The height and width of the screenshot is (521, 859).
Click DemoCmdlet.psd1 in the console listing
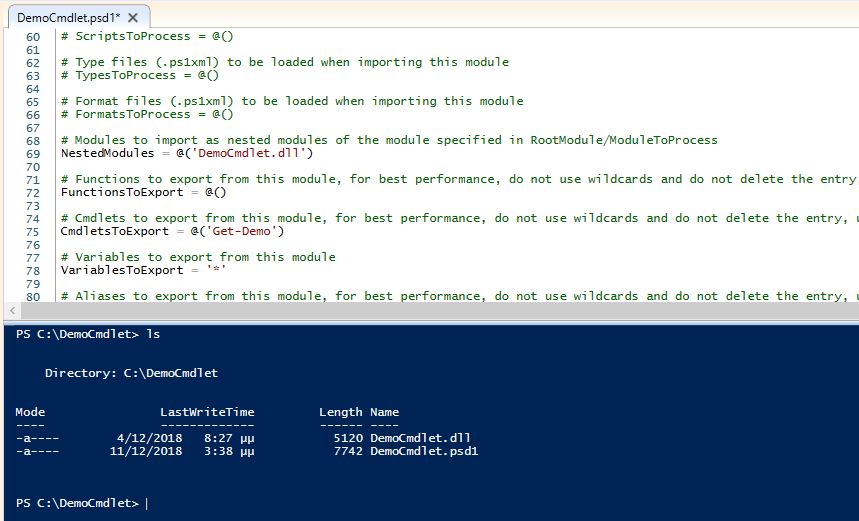[x=424, y=451]
